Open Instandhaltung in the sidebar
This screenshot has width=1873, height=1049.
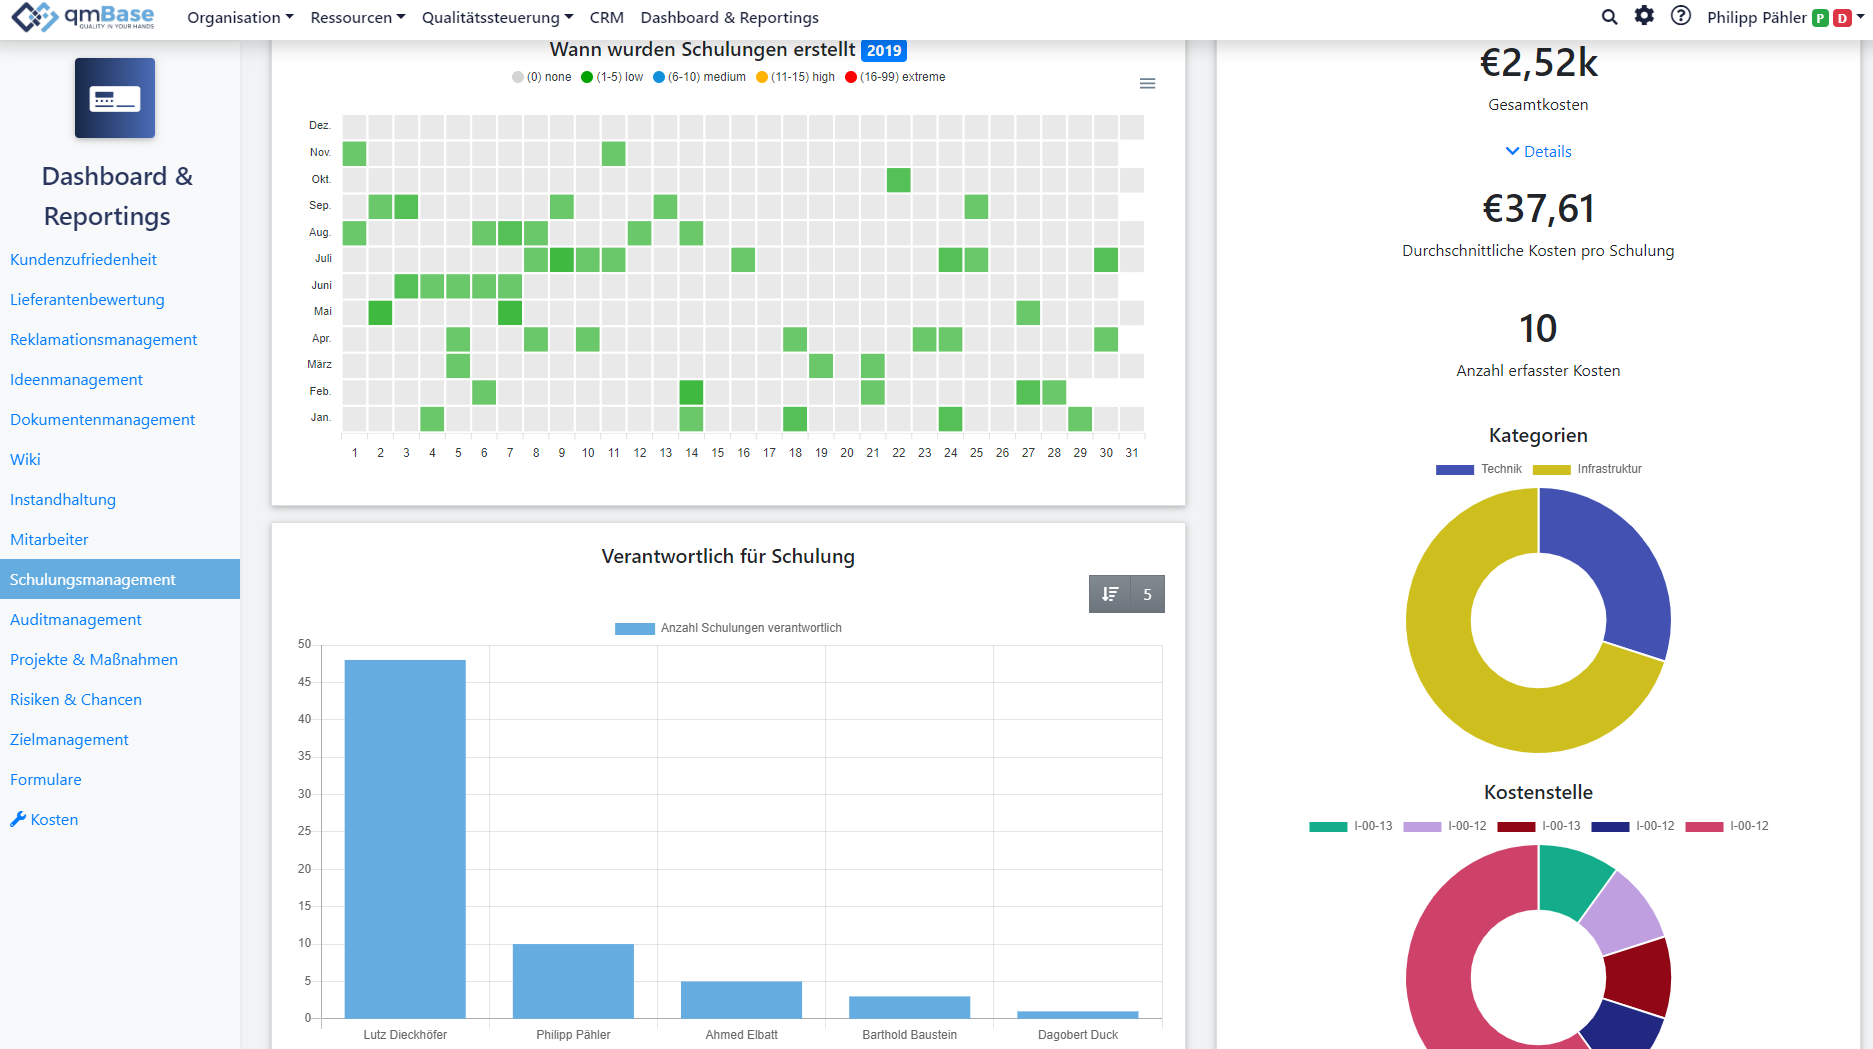pos(63,500)
